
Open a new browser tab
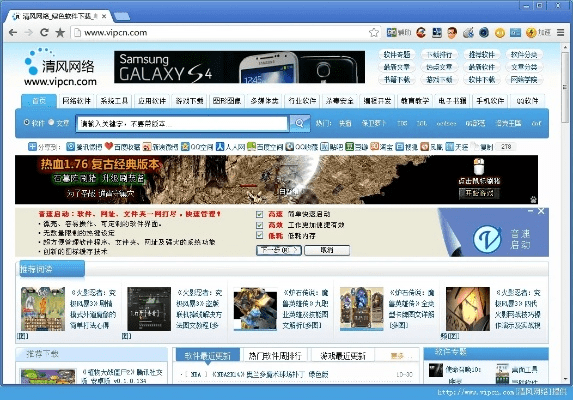click(x=122, y=16)
